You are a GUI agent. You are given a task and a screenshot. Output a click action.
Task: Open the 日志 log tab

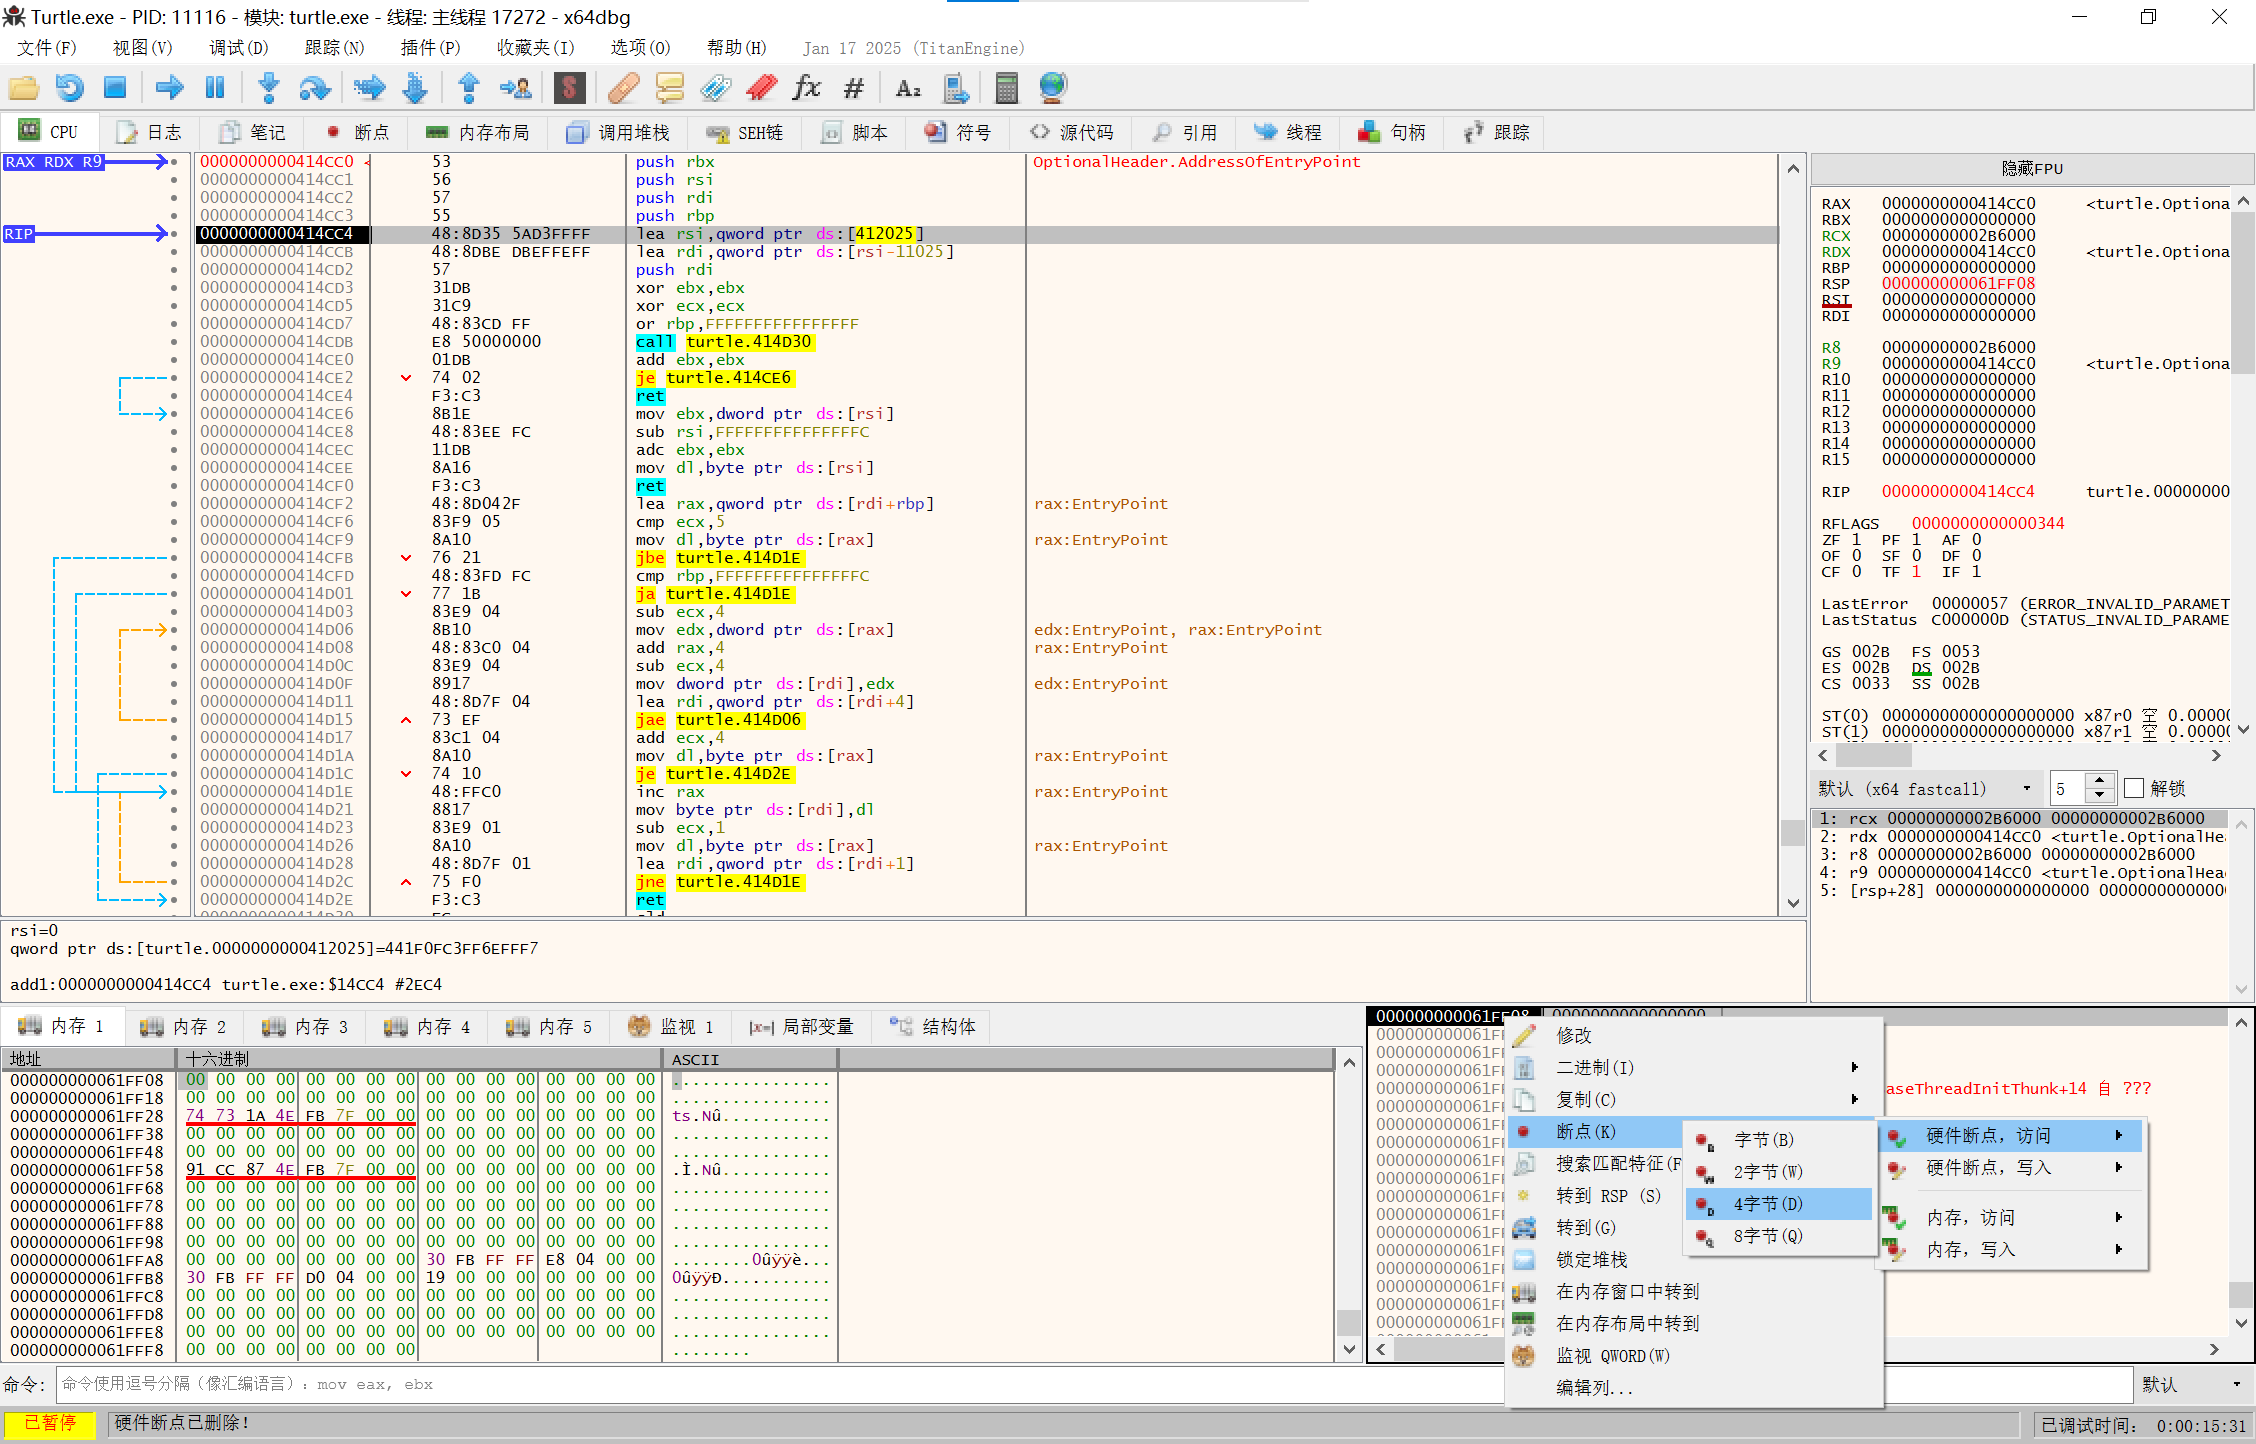click(x=150, y=132)
